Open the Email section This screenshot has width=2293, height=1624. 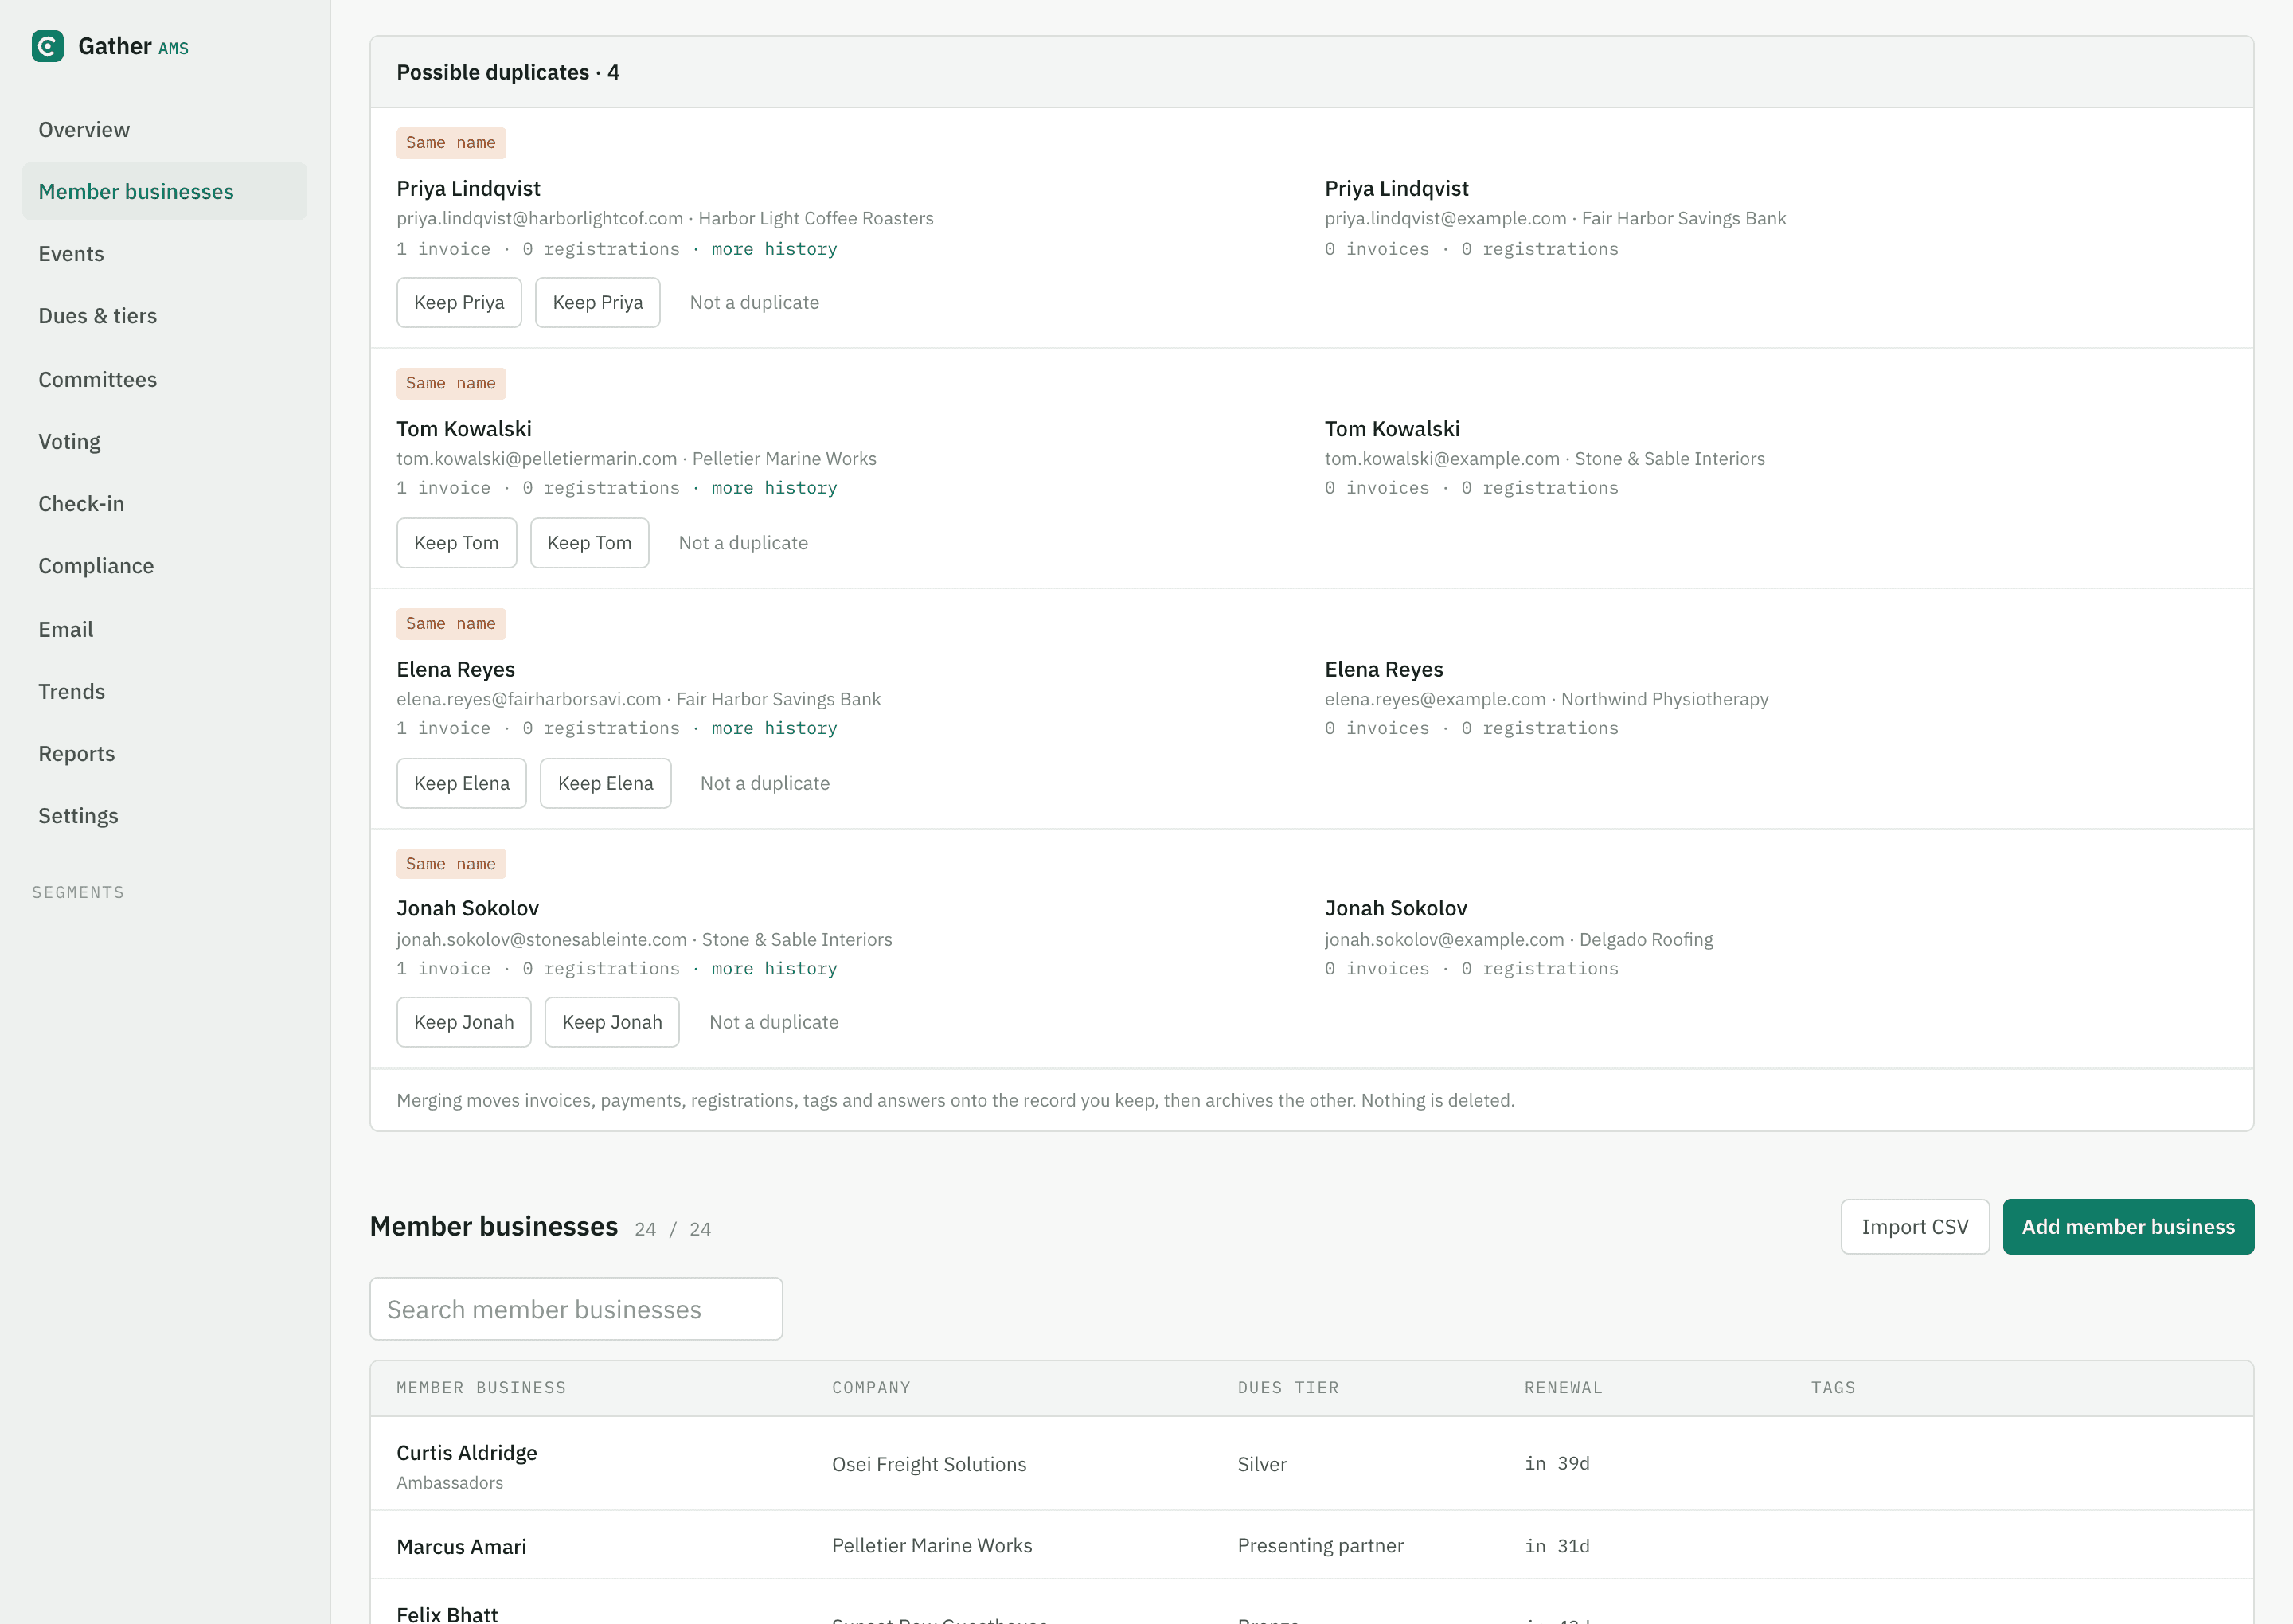pos(165,629)
